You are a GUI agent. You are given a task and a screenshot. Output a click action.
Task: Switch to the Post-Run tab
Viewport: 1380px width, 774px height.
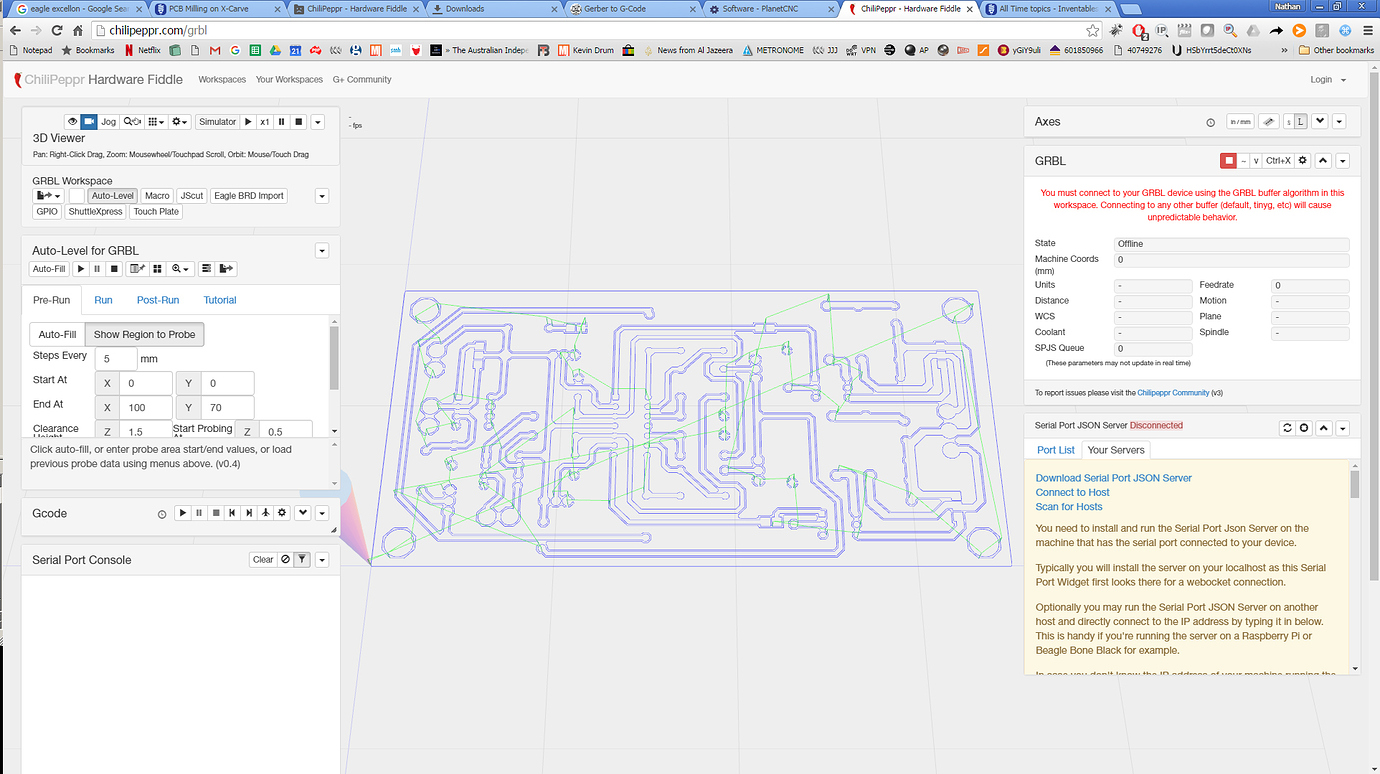point(158,300)
